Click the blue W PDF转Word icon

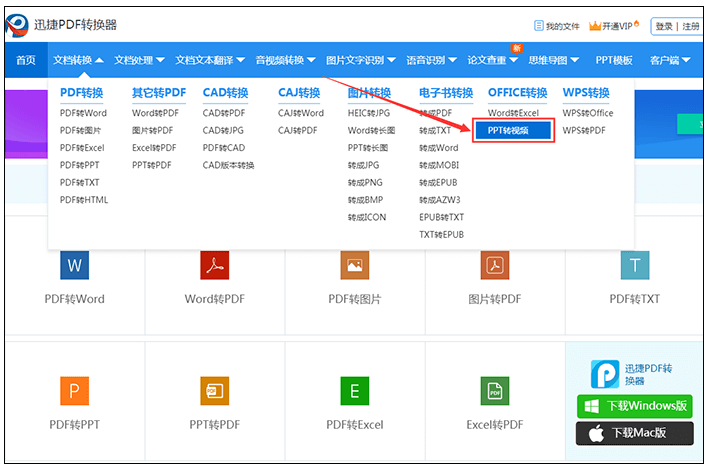click(x=74, y=265)
